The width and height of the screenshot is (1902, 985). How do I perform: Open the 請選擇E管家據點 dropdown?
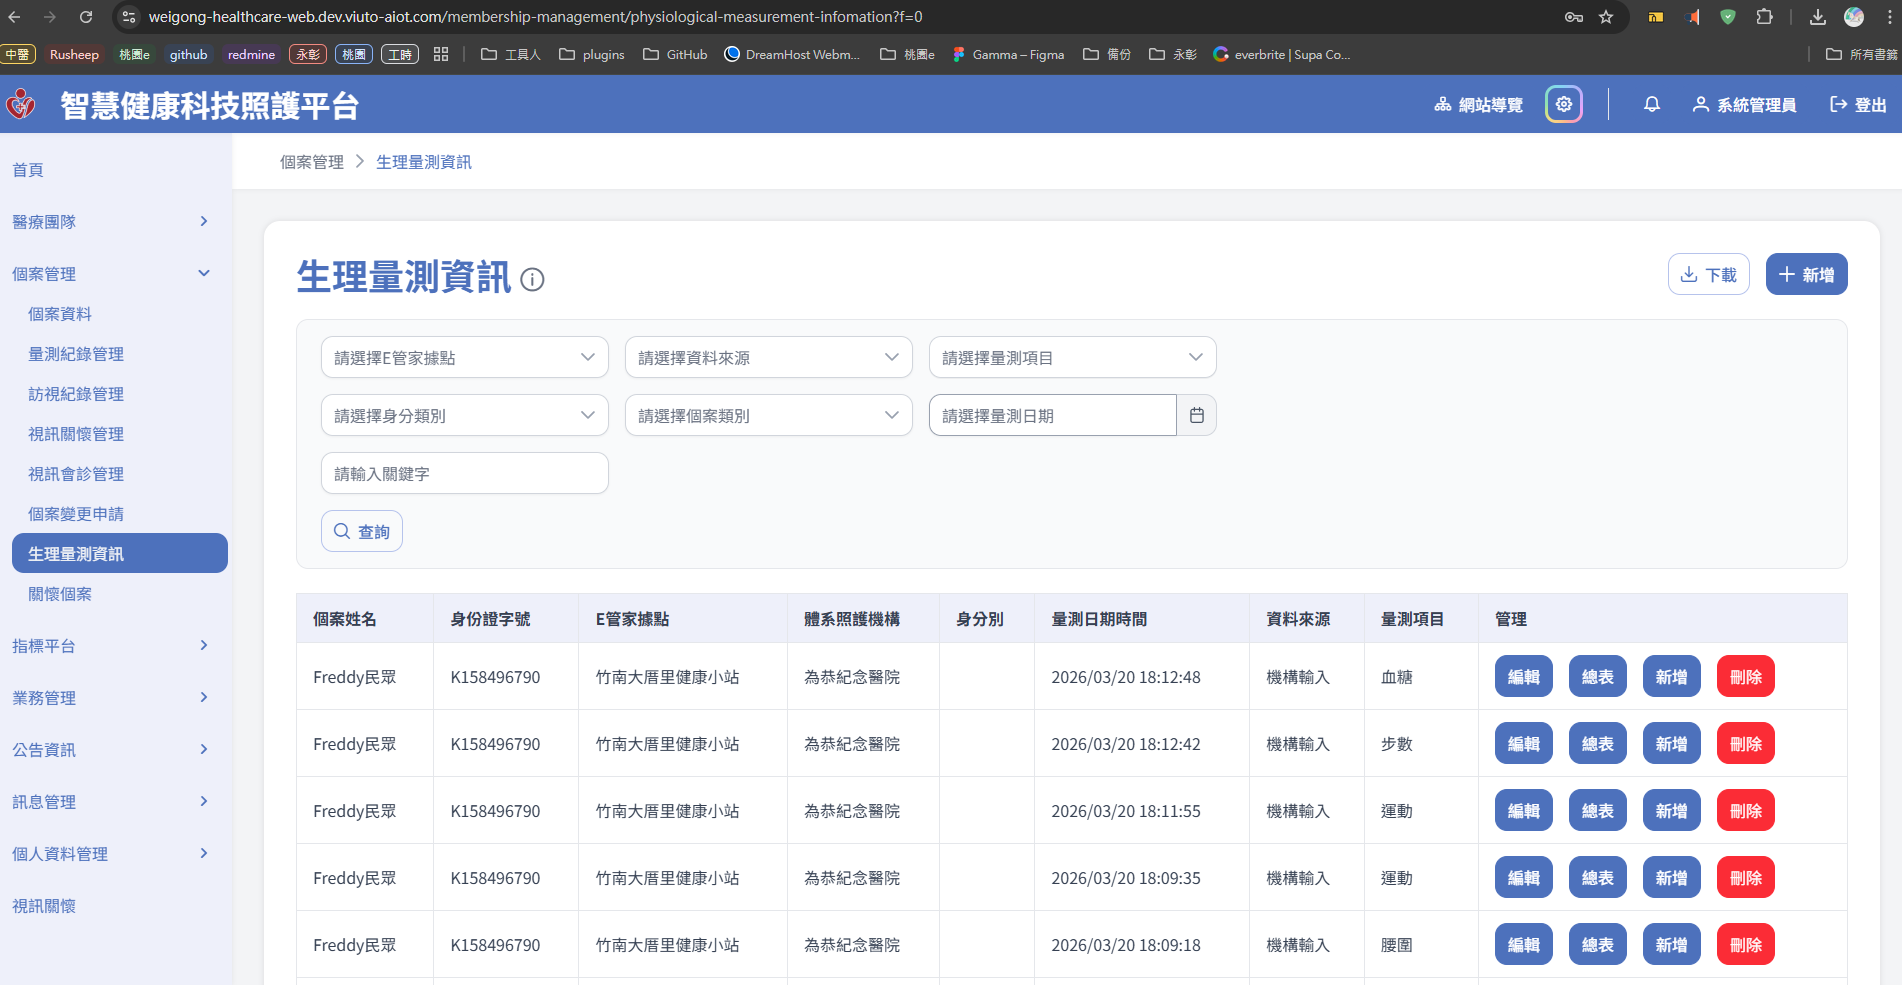pos(464,357)
